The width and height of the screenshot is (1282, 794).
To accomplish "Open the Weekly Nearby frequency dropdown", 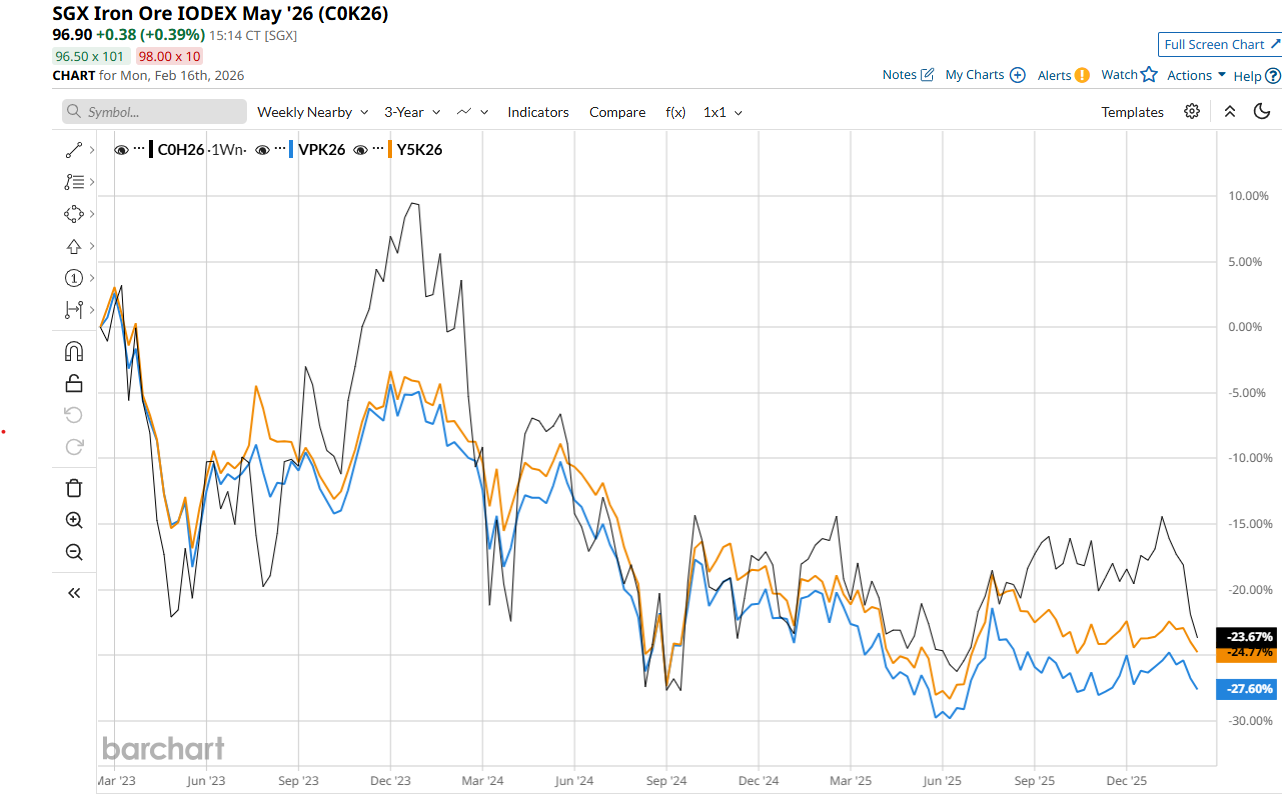I will (312, 112).
